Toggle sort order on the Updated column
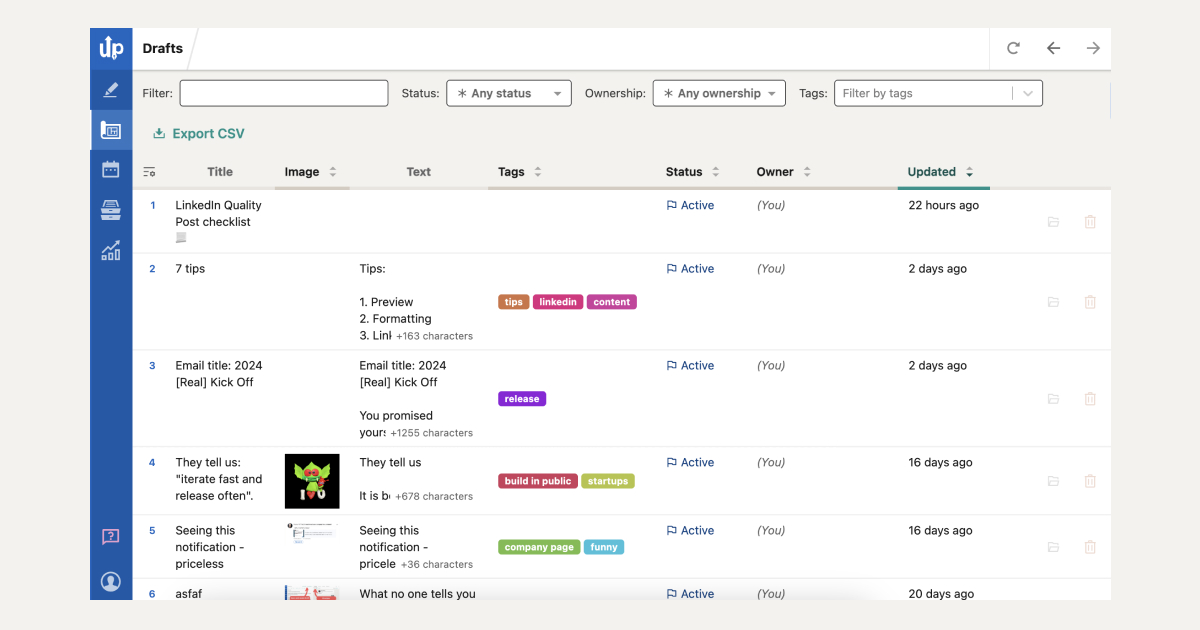 pyautogui.click(x=967, y=171)
